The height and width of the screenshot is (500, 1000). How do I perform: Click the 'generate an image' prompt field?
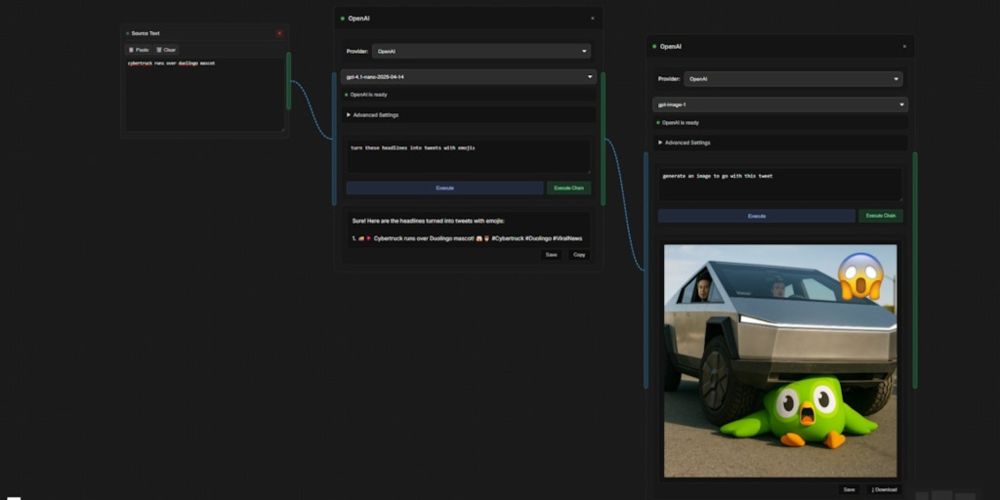(x=780, y=184)
